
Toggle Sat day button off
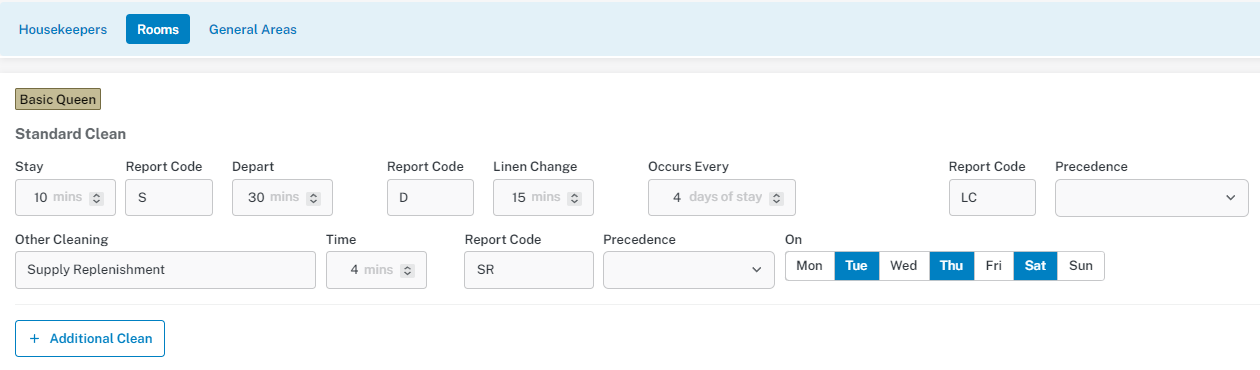(1036, 266)
